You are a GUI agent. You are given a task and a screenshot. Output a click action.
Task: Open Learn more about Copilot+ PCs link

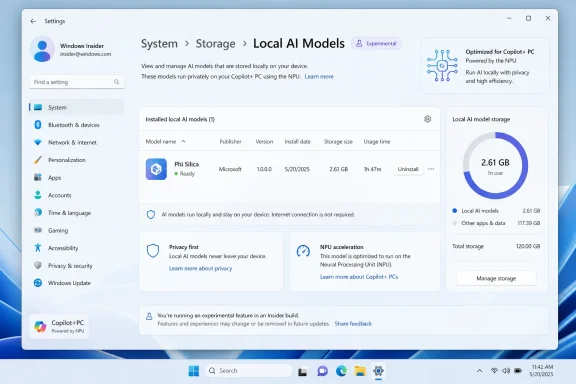click(359, 277)
